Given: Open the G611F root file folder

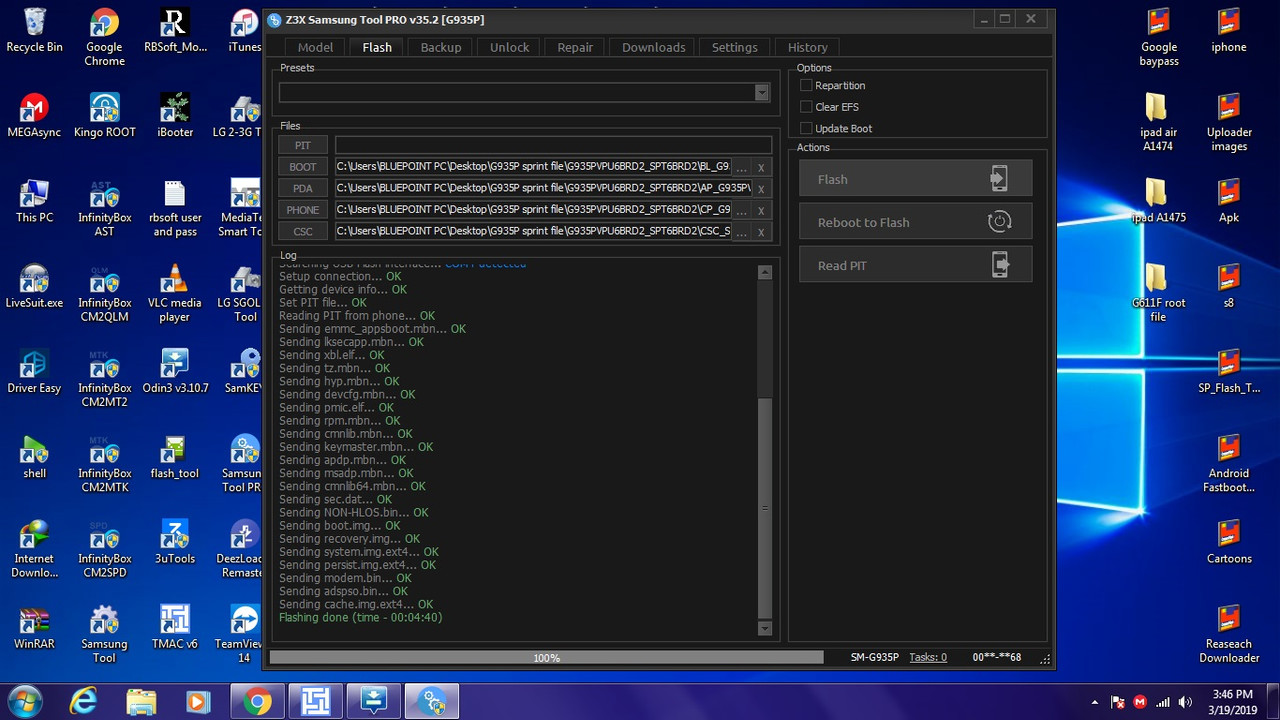Looking at the screenshot, I should tap(1158, 293).
